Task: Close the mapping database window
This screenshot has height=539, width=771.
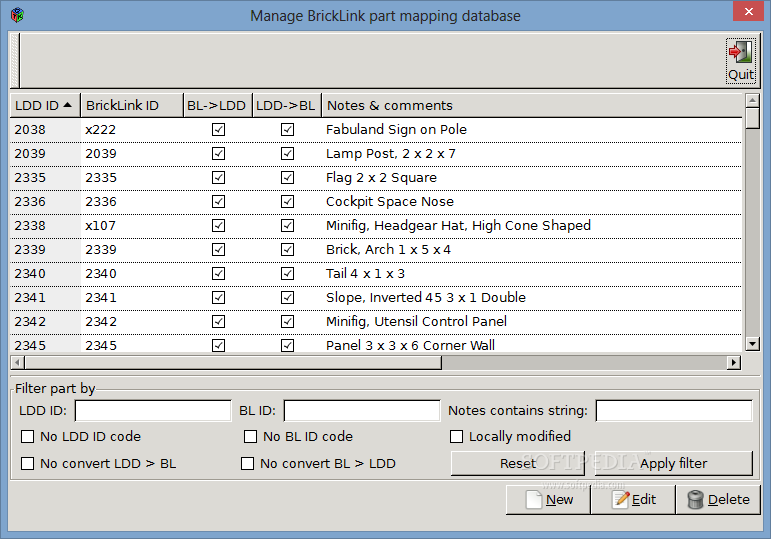Action: coord(748,11)
